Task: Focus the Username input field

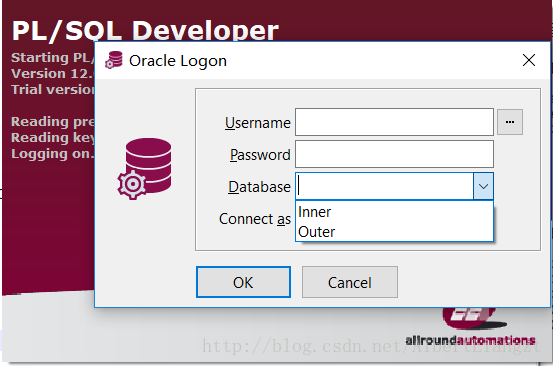Action: click(394, 122)
